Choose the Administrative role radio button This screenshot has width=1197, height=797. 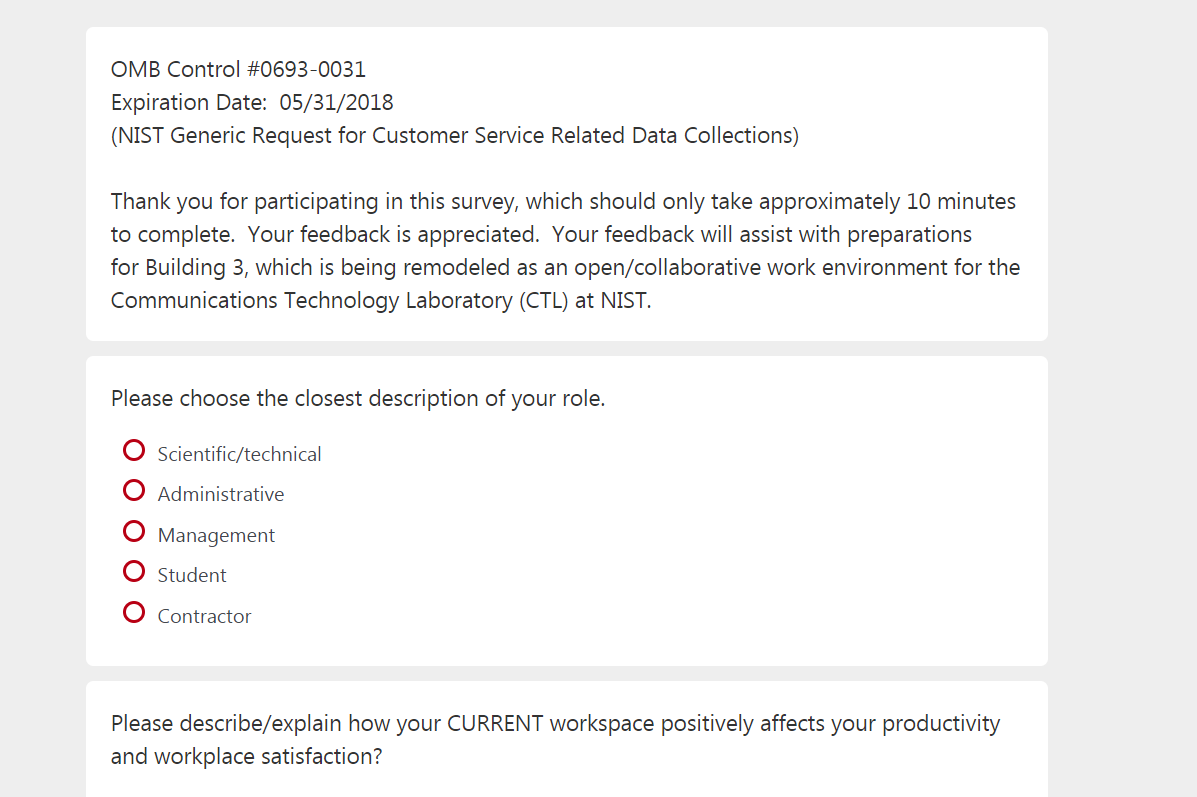tap(134, 491)
